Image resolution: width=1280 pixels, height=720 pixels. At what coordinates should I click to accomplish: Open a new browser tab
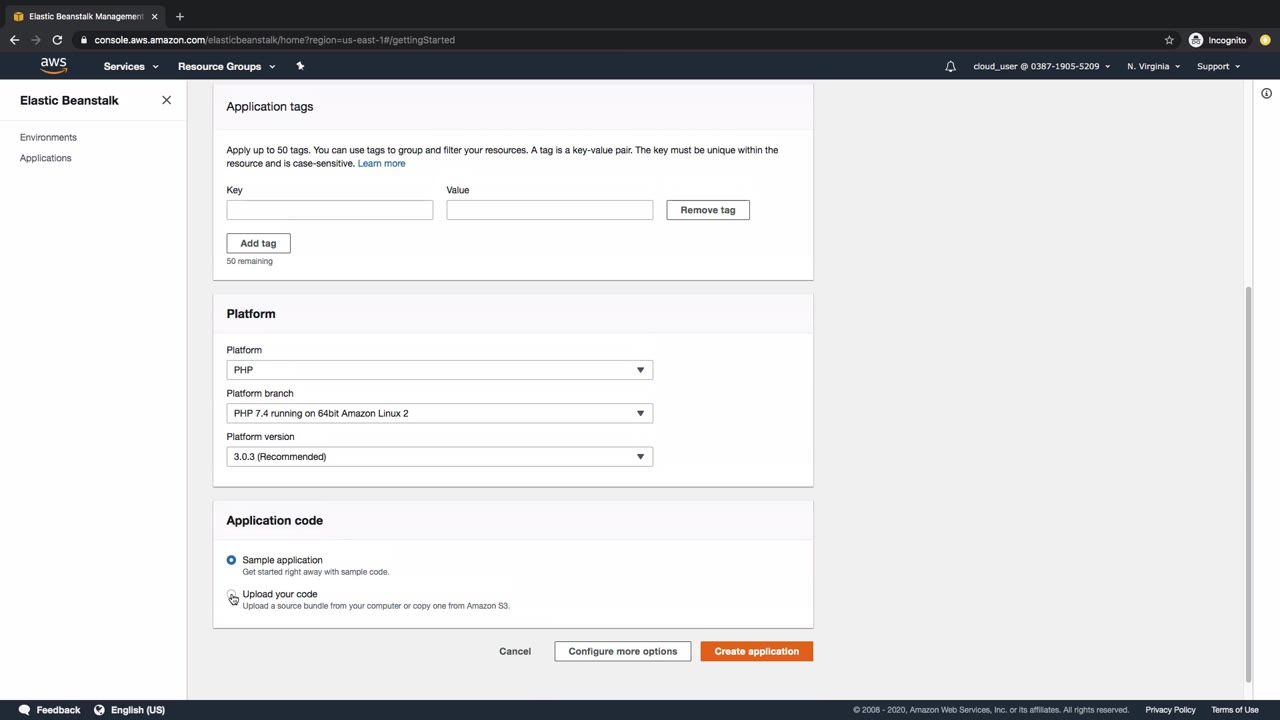coord(180,16)
